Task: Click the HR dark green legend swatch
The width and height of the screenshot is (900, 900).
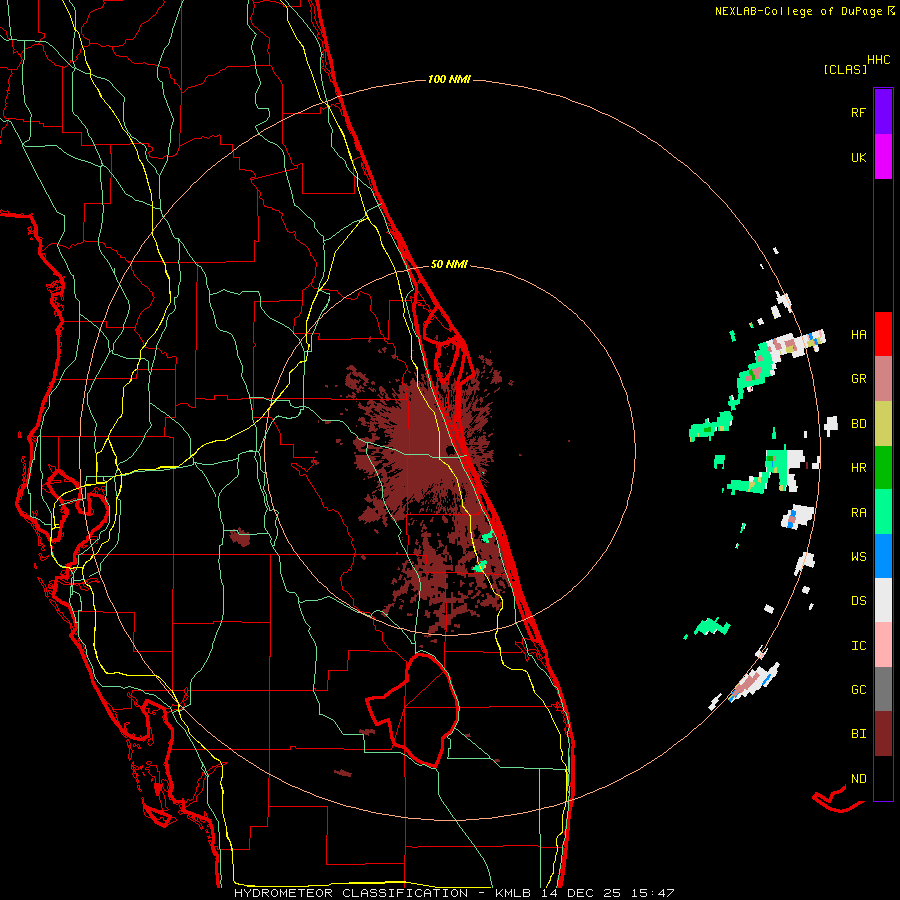Action: 883,467
